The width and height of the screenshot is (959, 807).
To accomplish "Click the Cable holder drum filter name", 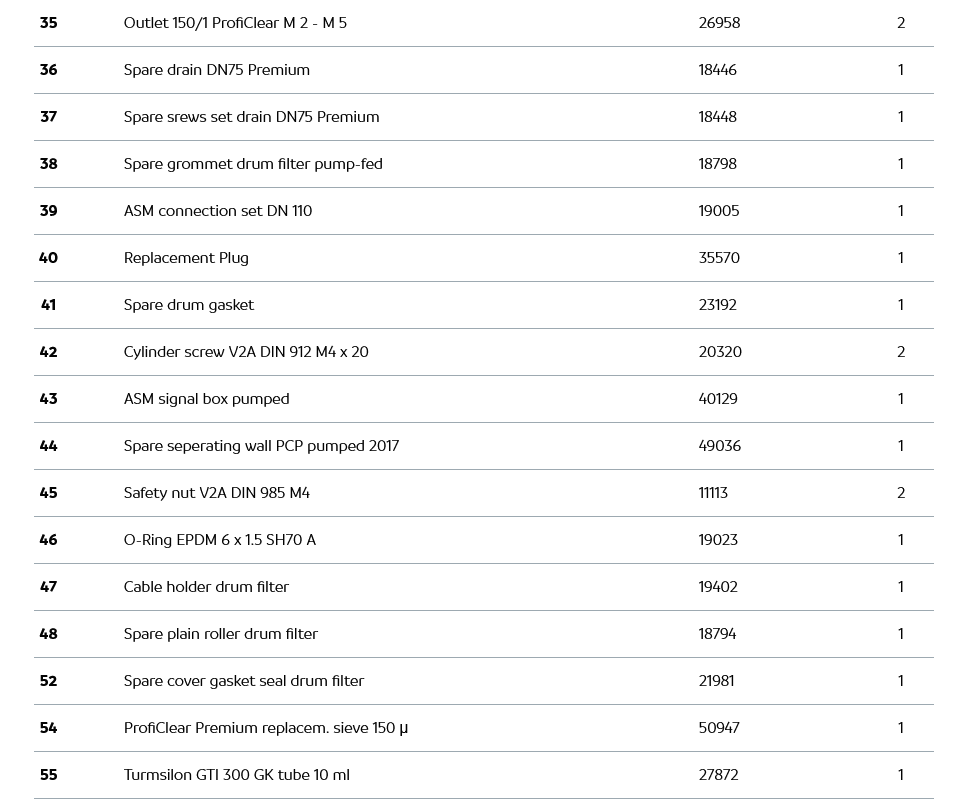I will [206, 587].
